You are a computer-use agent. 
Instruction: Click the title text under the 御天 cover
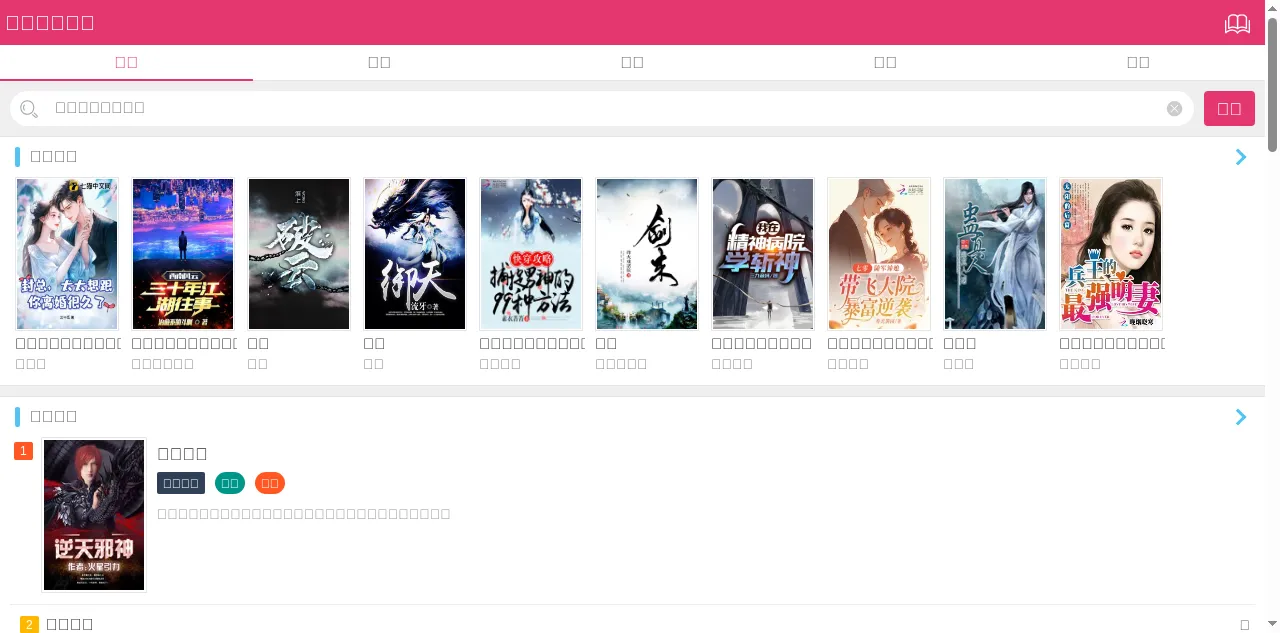tap(374, 343)
